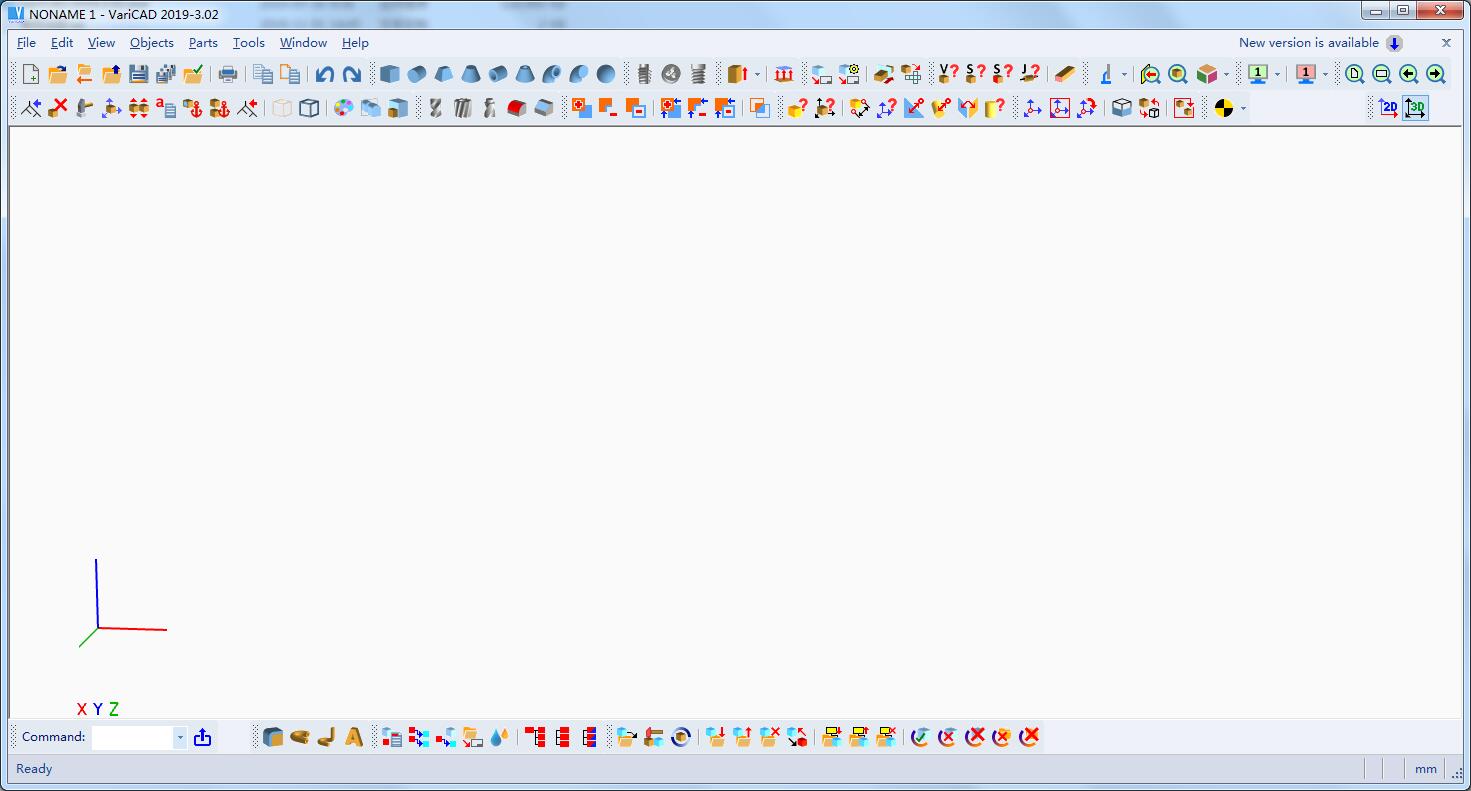Click the rightmost red X check icon in bottom toolbar
1471x791 pixels.
pos(1030,737)
